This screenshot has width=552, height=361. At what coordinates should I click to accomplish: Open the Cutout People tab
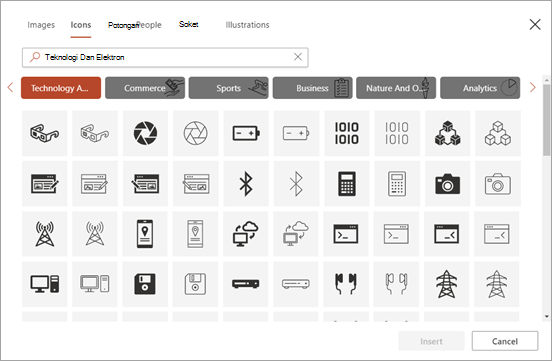click(x=134, y=25)
